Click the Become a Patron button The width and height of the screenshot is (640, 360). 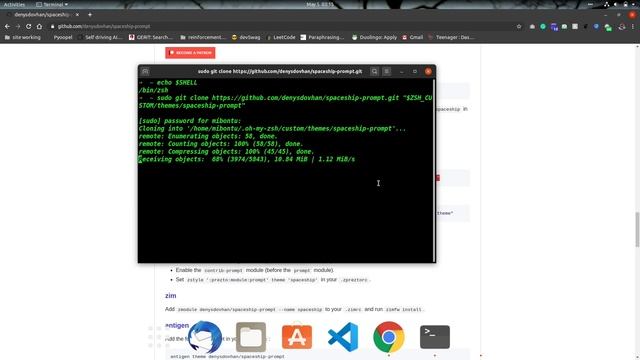coord(190,53)
